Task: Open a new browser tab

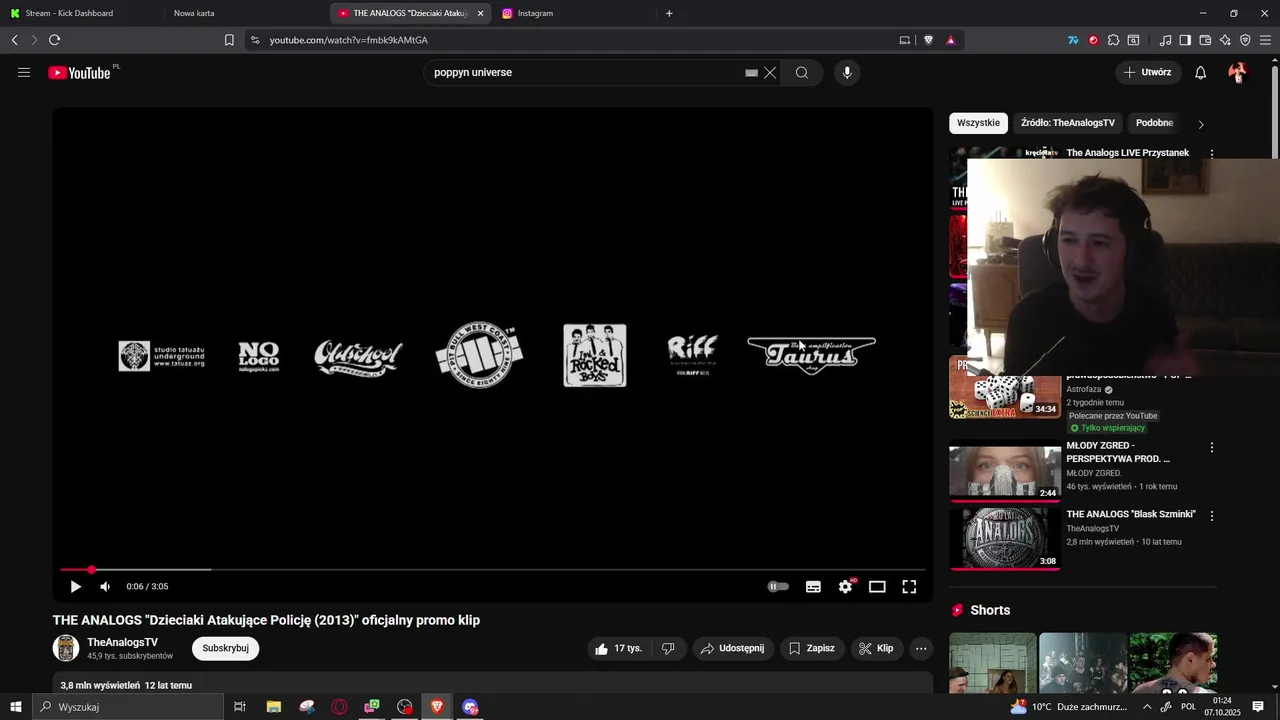Action: 669,13
